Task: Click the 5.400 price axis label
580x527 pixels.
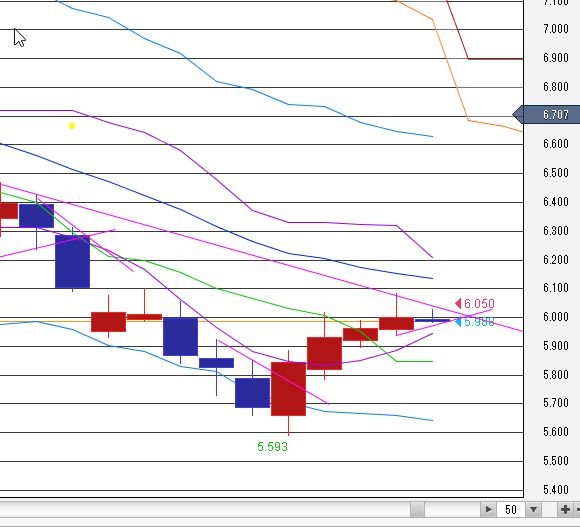Action: click(x=556, y=490)
